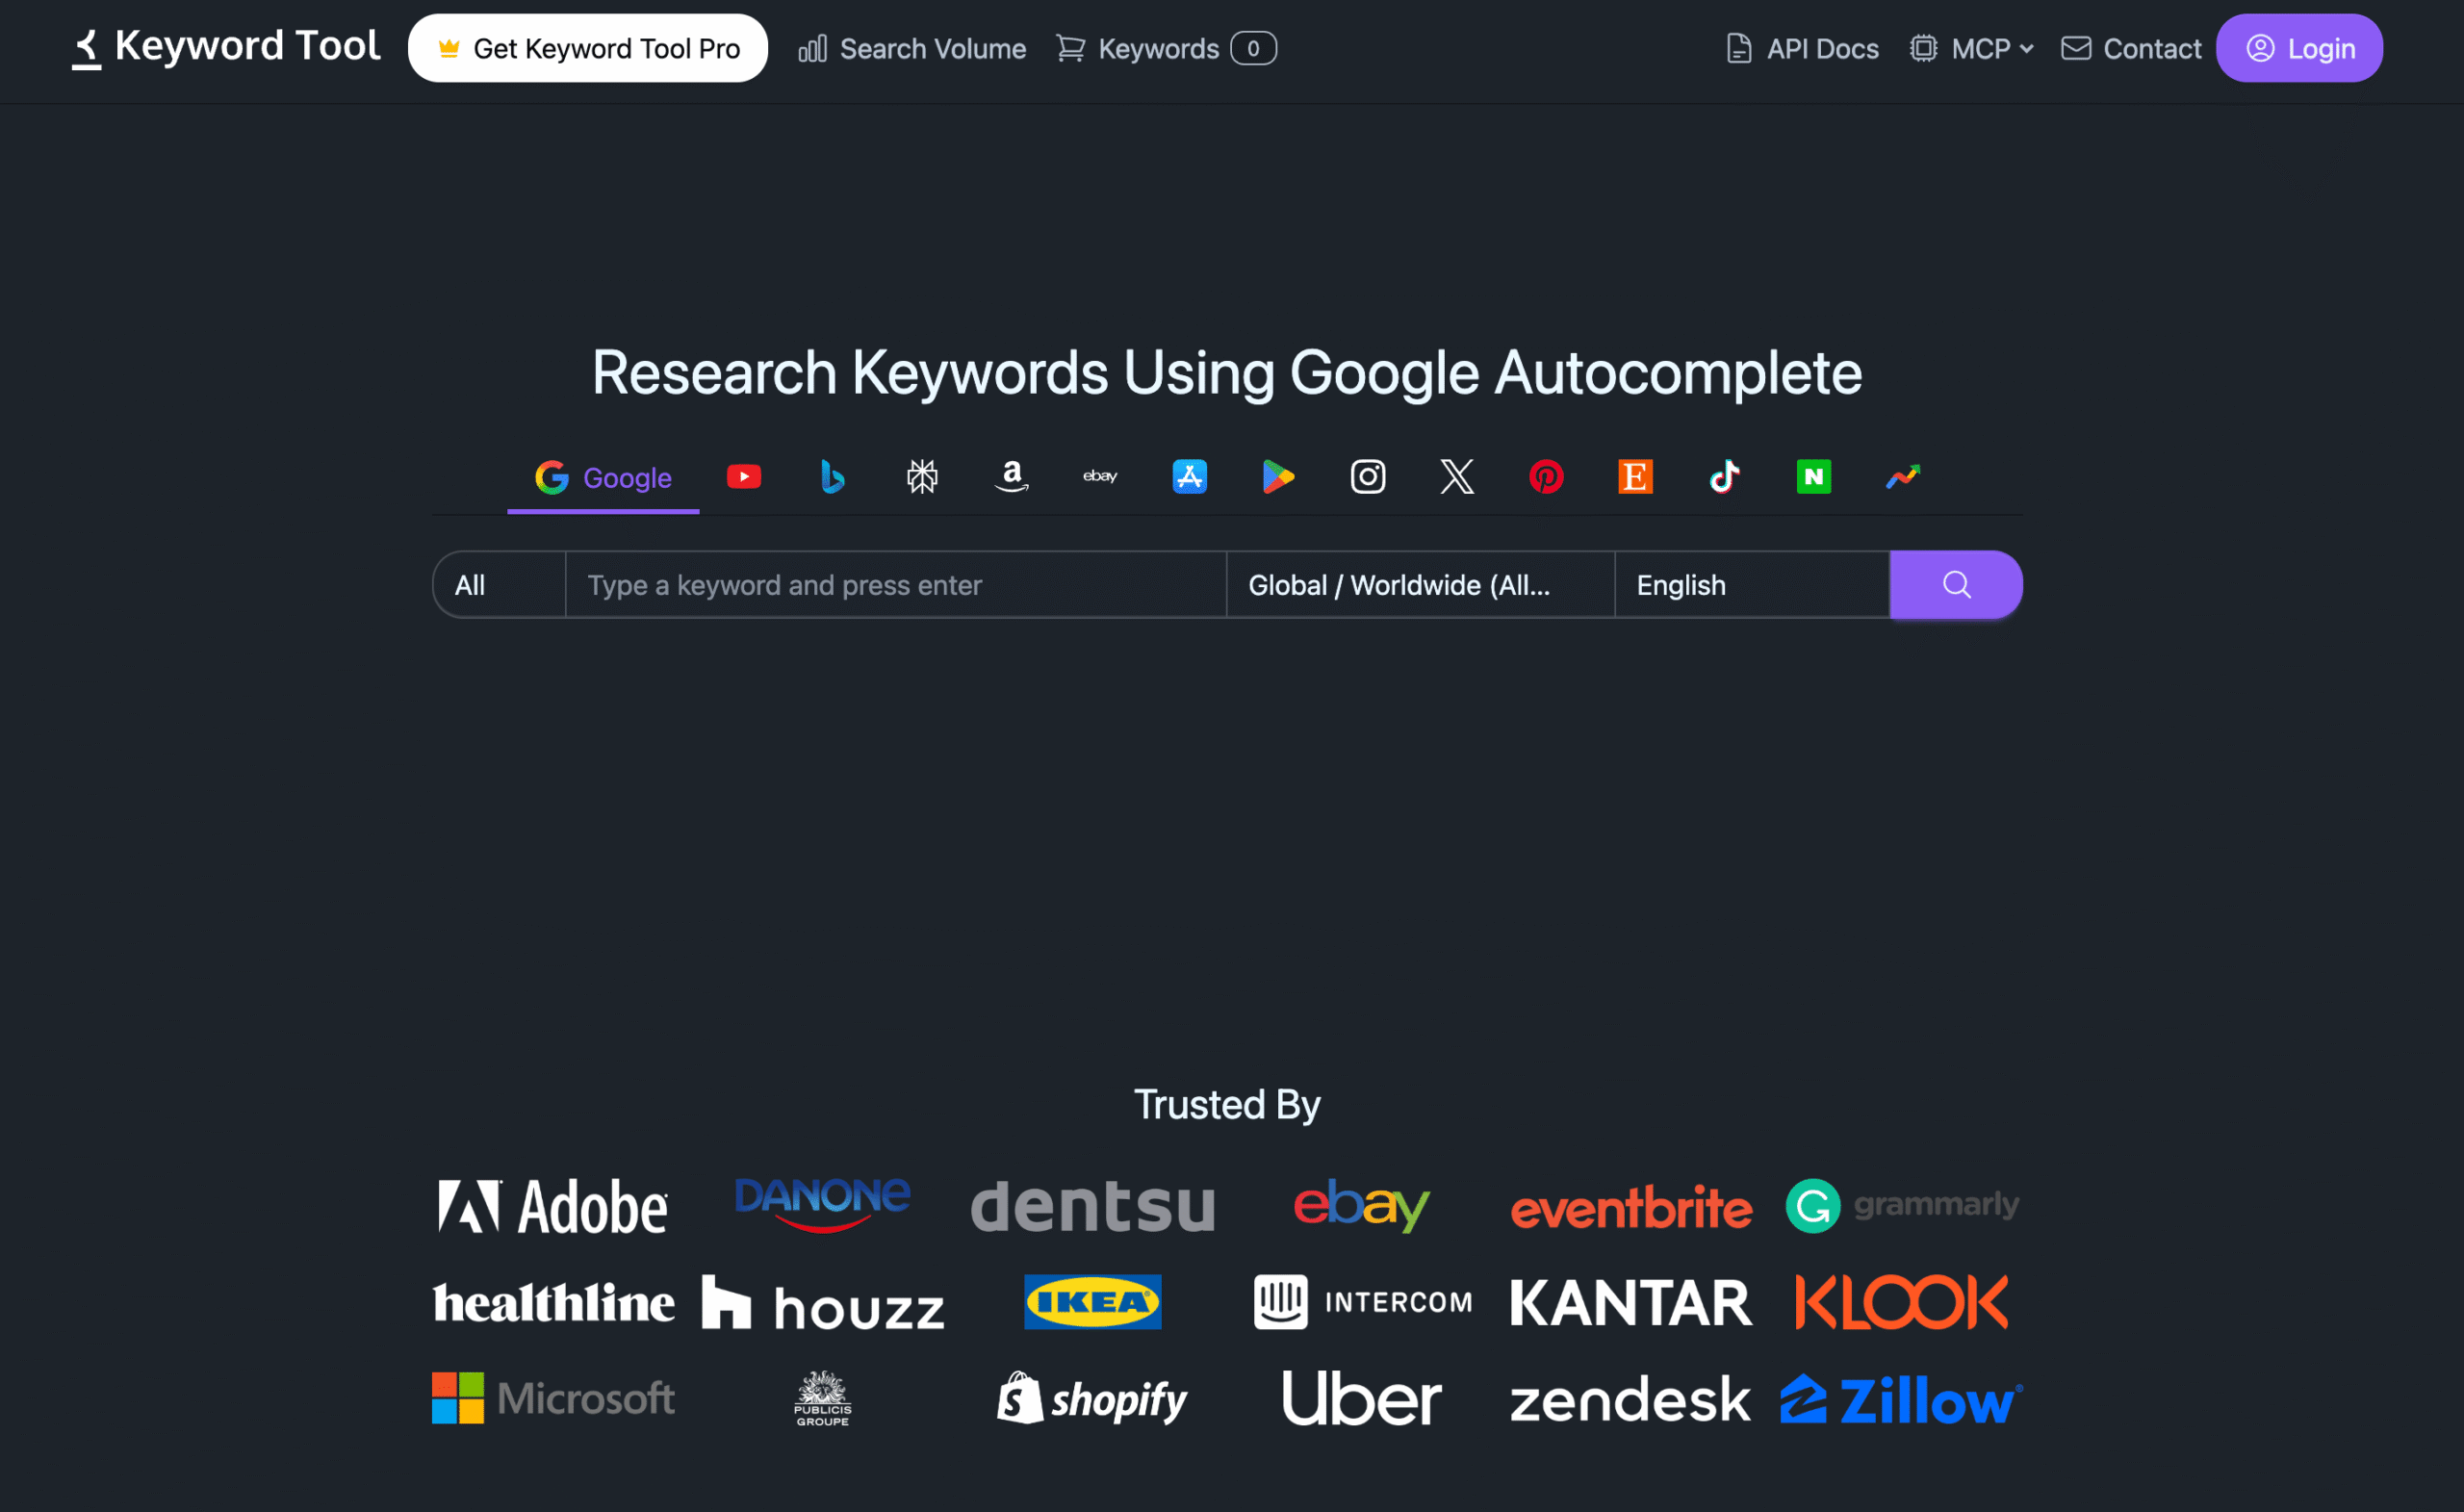Select the Google tab

(x=603, y=478)
